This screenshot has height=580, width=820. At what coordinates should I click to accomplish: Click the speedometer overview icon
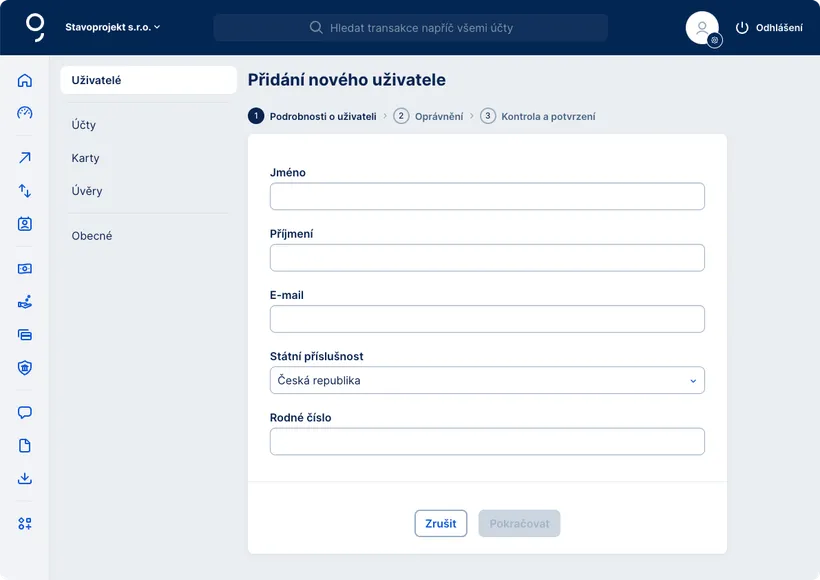[x=25, y=112]
